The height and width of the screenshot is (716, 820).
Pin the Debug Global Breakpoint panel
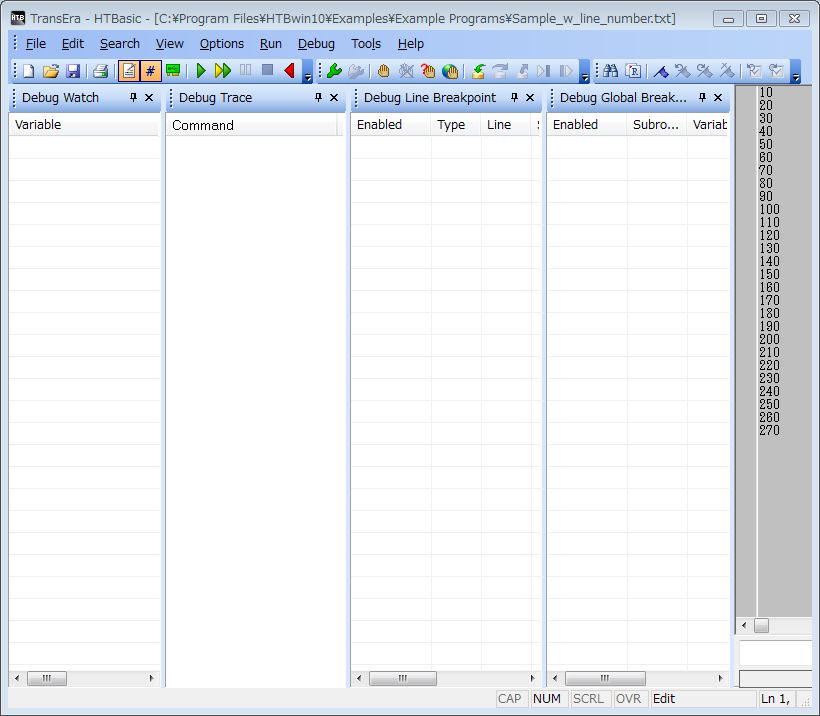point(702,97)
